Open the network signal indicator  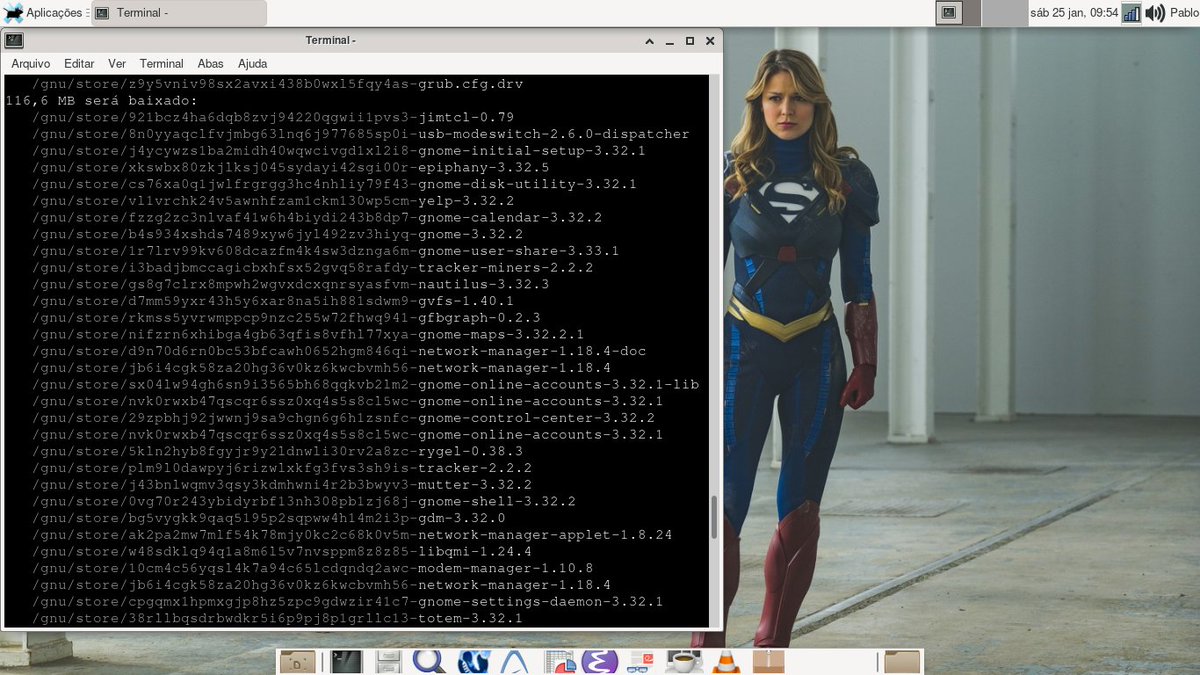(x=1131, y=13)
